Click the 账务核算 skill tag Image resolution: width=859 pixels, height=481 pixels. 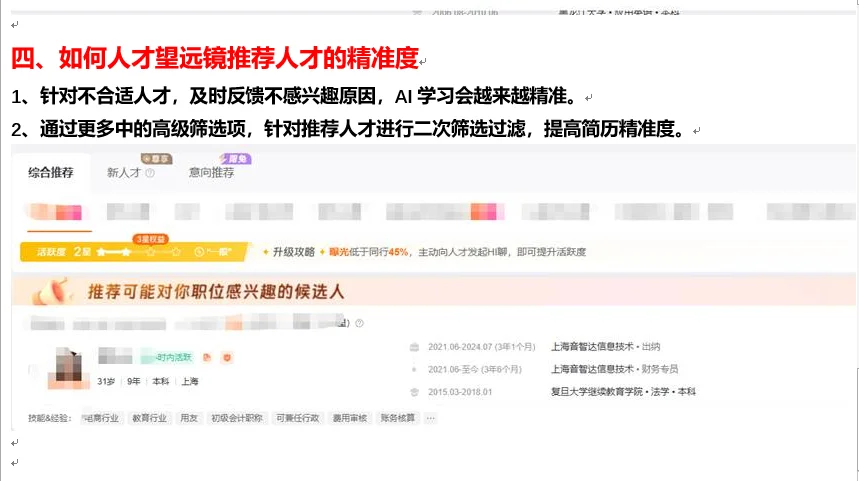tap(398, 418)
